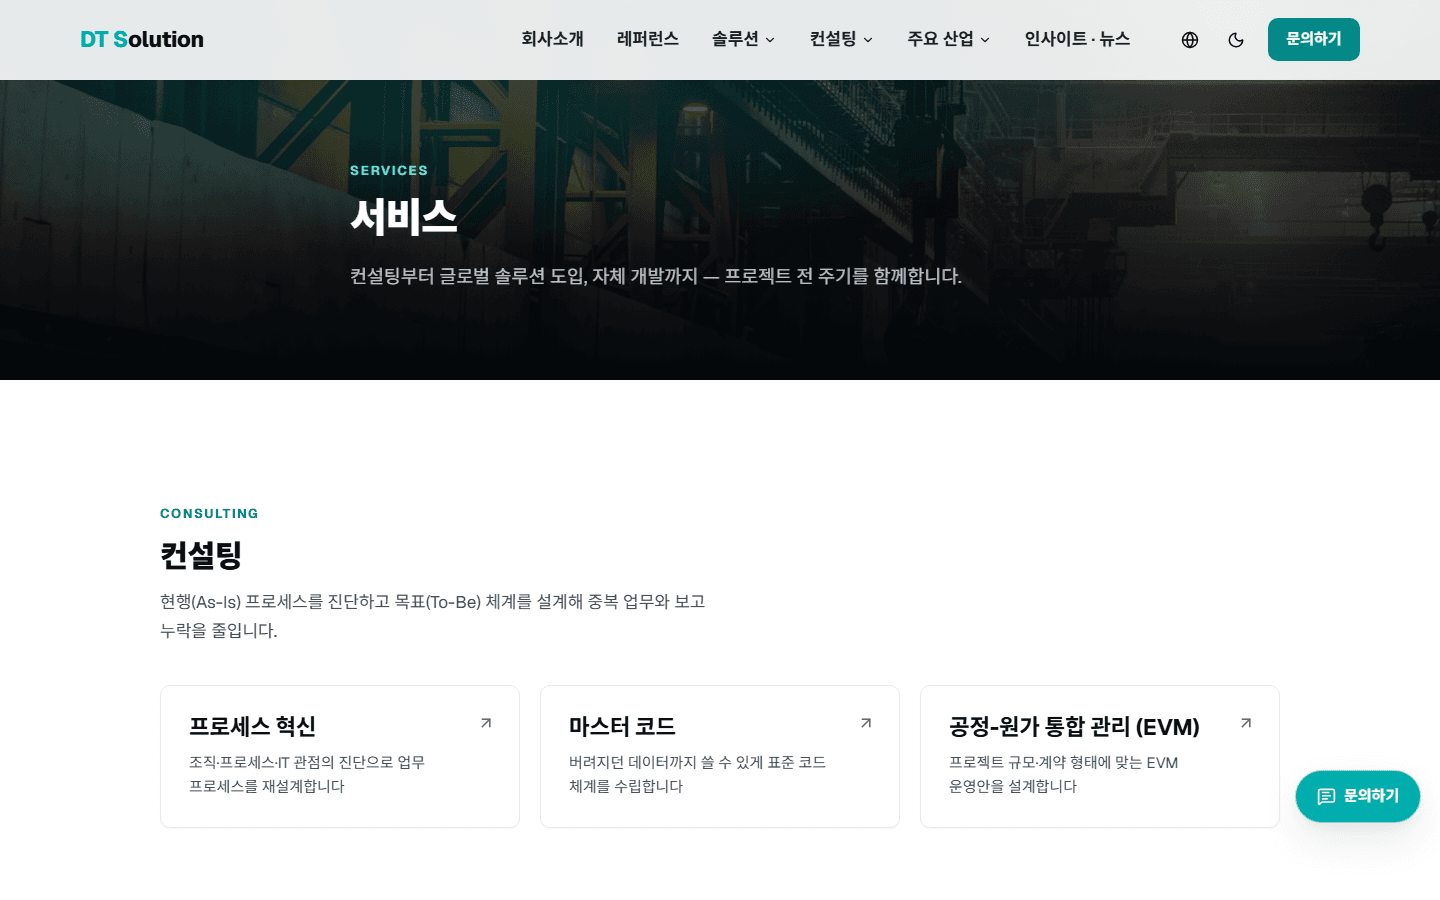Click the SERVICES label text
Viewport: 1440px width, 900px height.
(x=389, y=170)
